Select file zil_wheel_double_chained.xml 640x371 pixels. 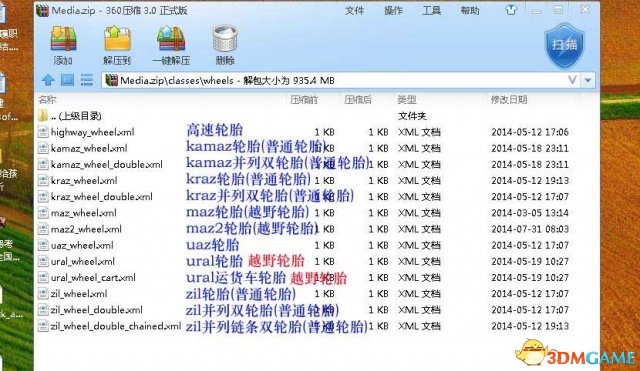(x=116, y=326)
